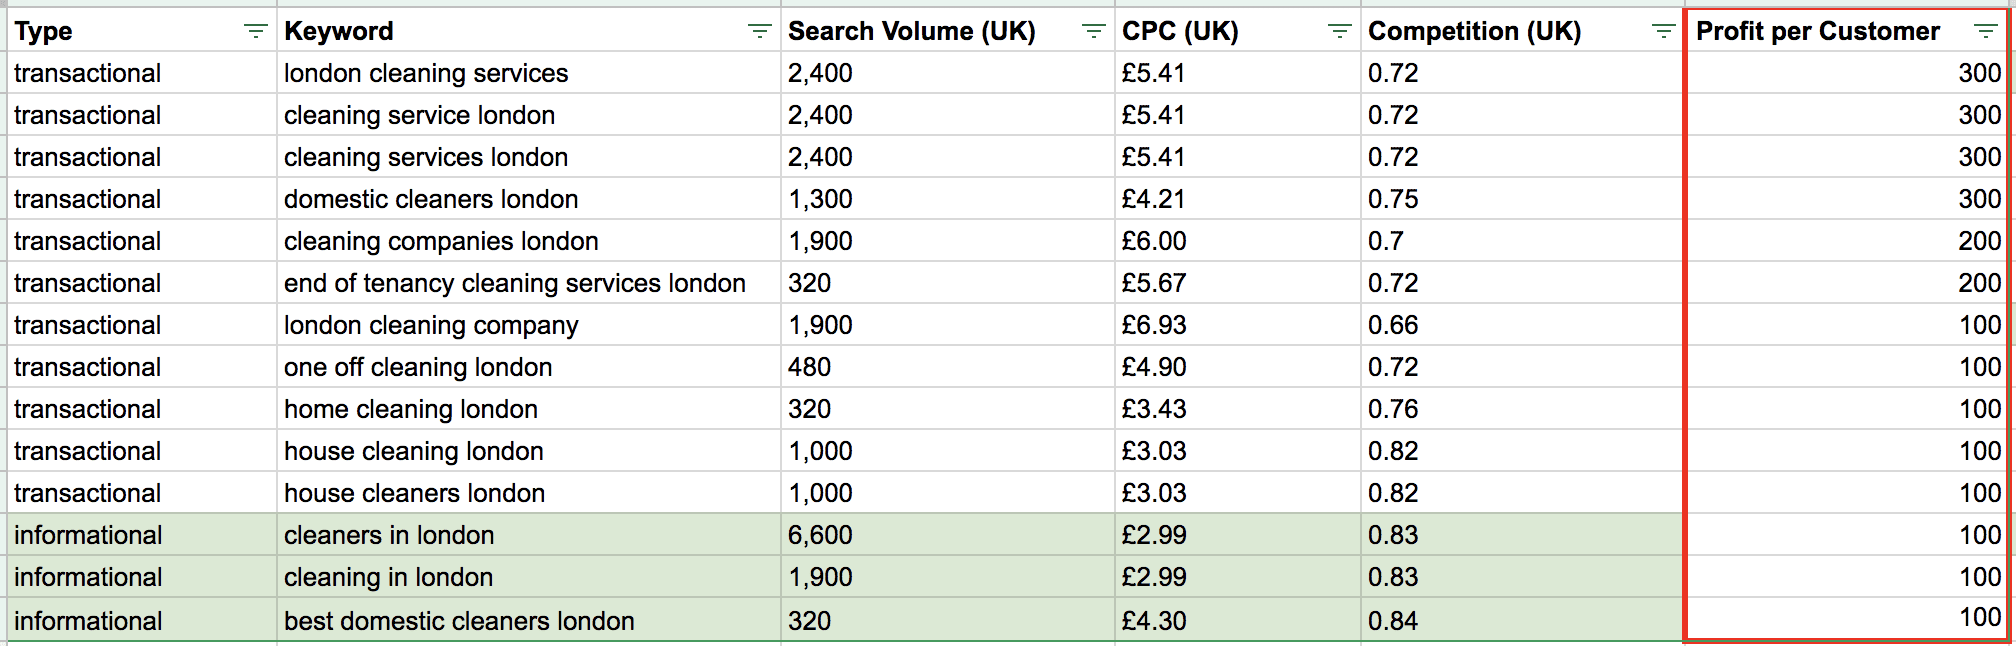Select the 0.66 competition cell
The height and width of the screenshot is (646, 2016).
click(1393, 326)
